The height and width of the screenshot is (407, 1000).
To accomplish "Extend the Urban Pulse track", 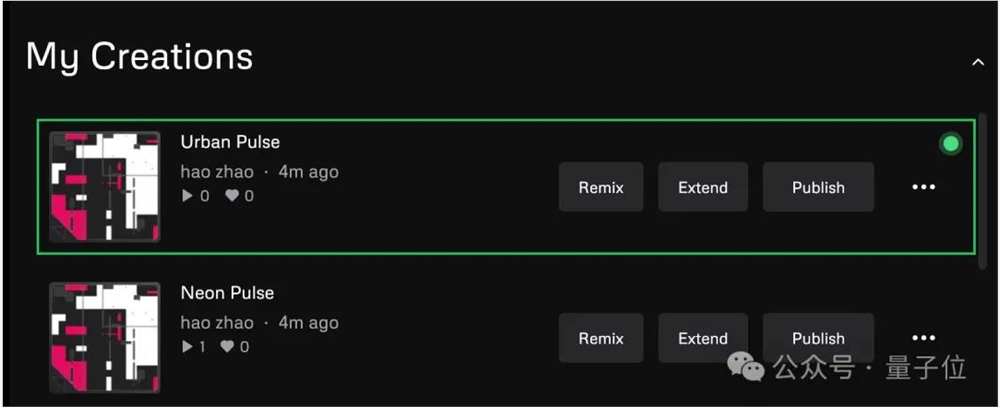I will (x=703, y=187).
